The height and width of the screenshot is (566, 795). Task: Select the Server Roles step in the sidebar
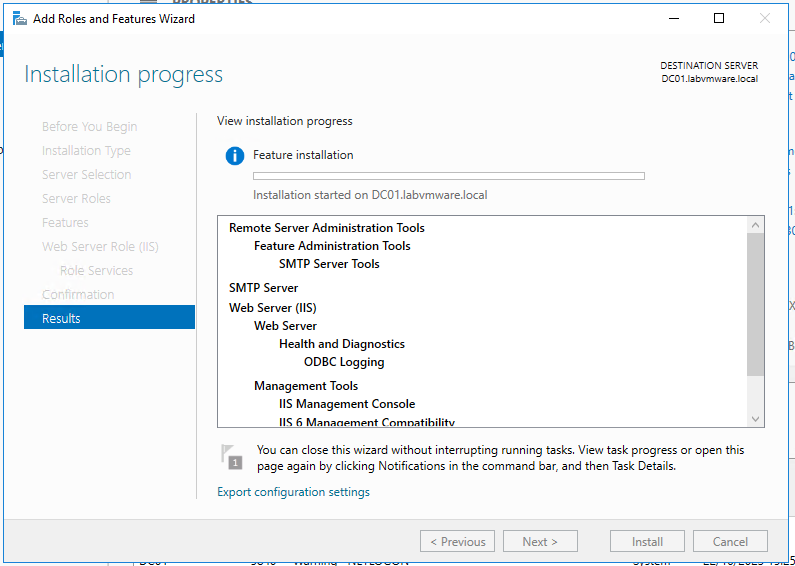tap(76, 199)
